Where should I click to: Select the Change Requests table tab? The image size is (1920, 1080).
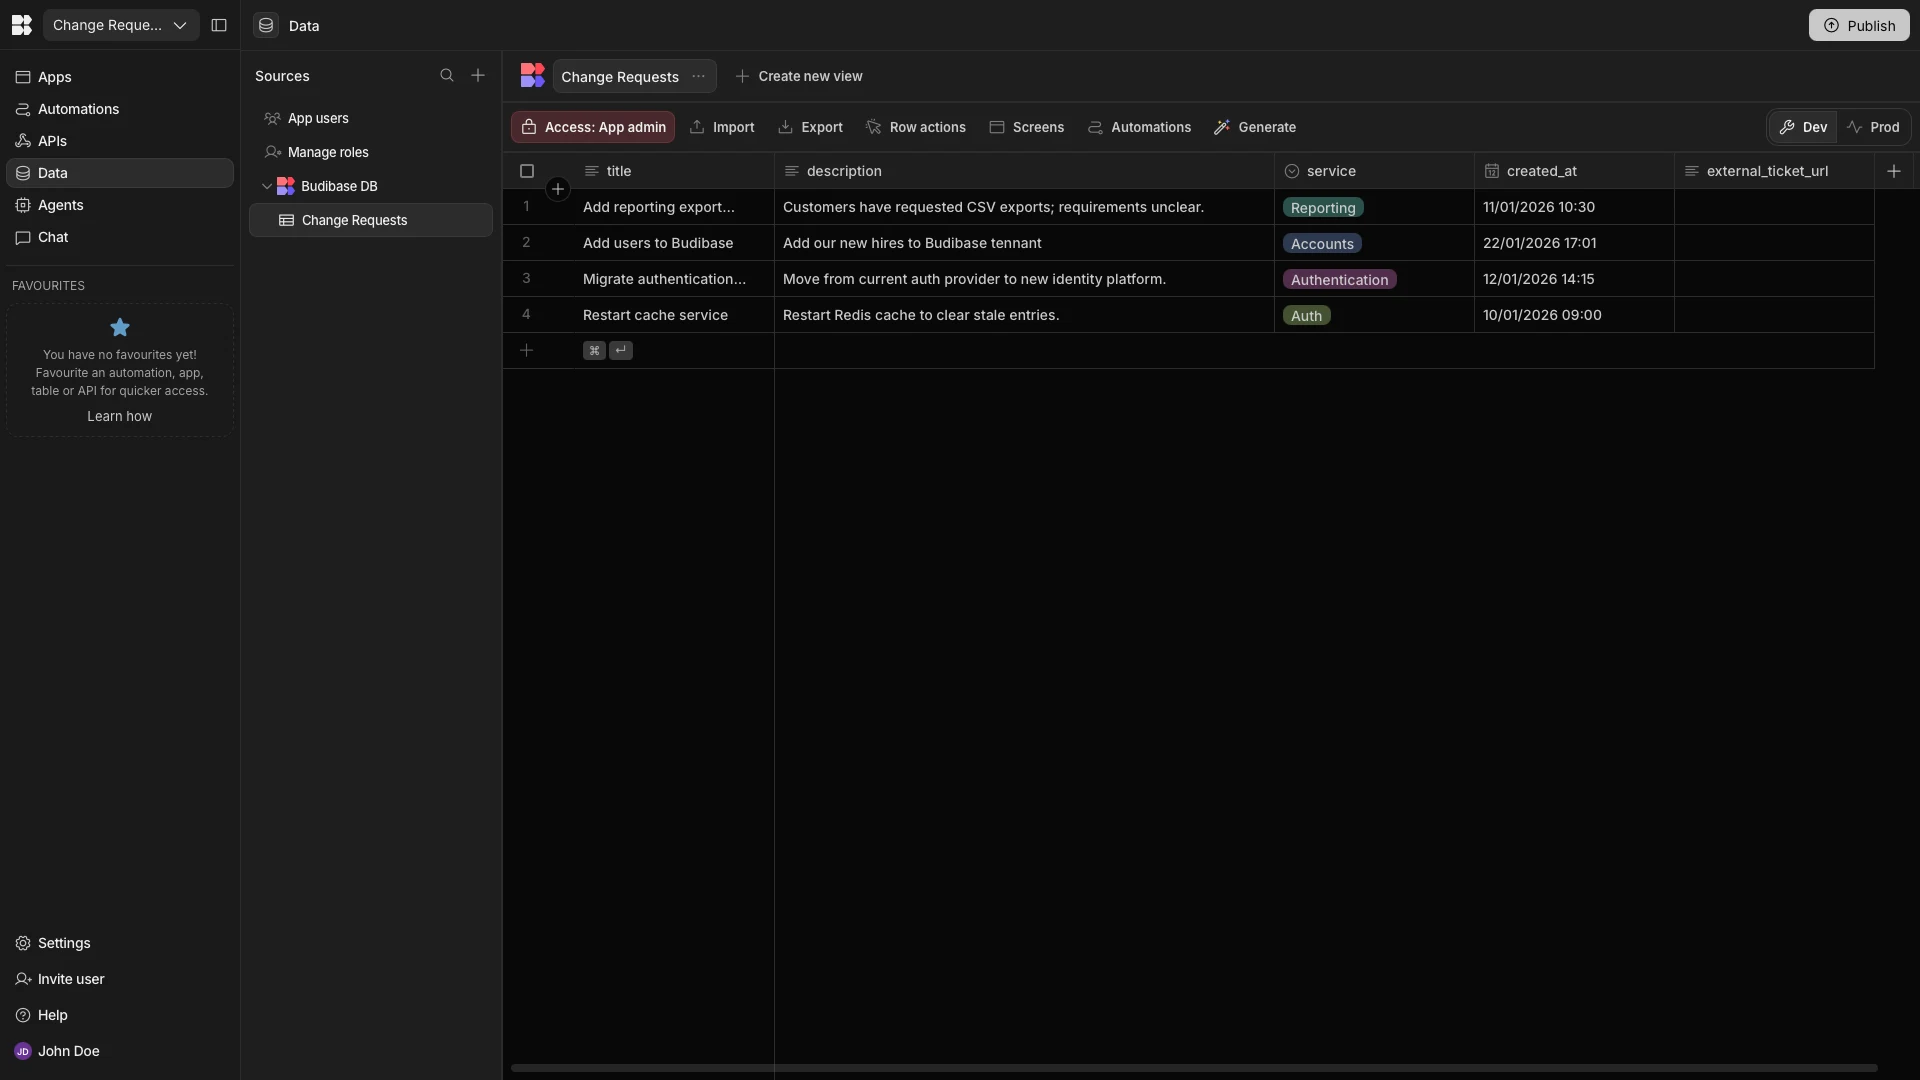[x=620, y=77]
